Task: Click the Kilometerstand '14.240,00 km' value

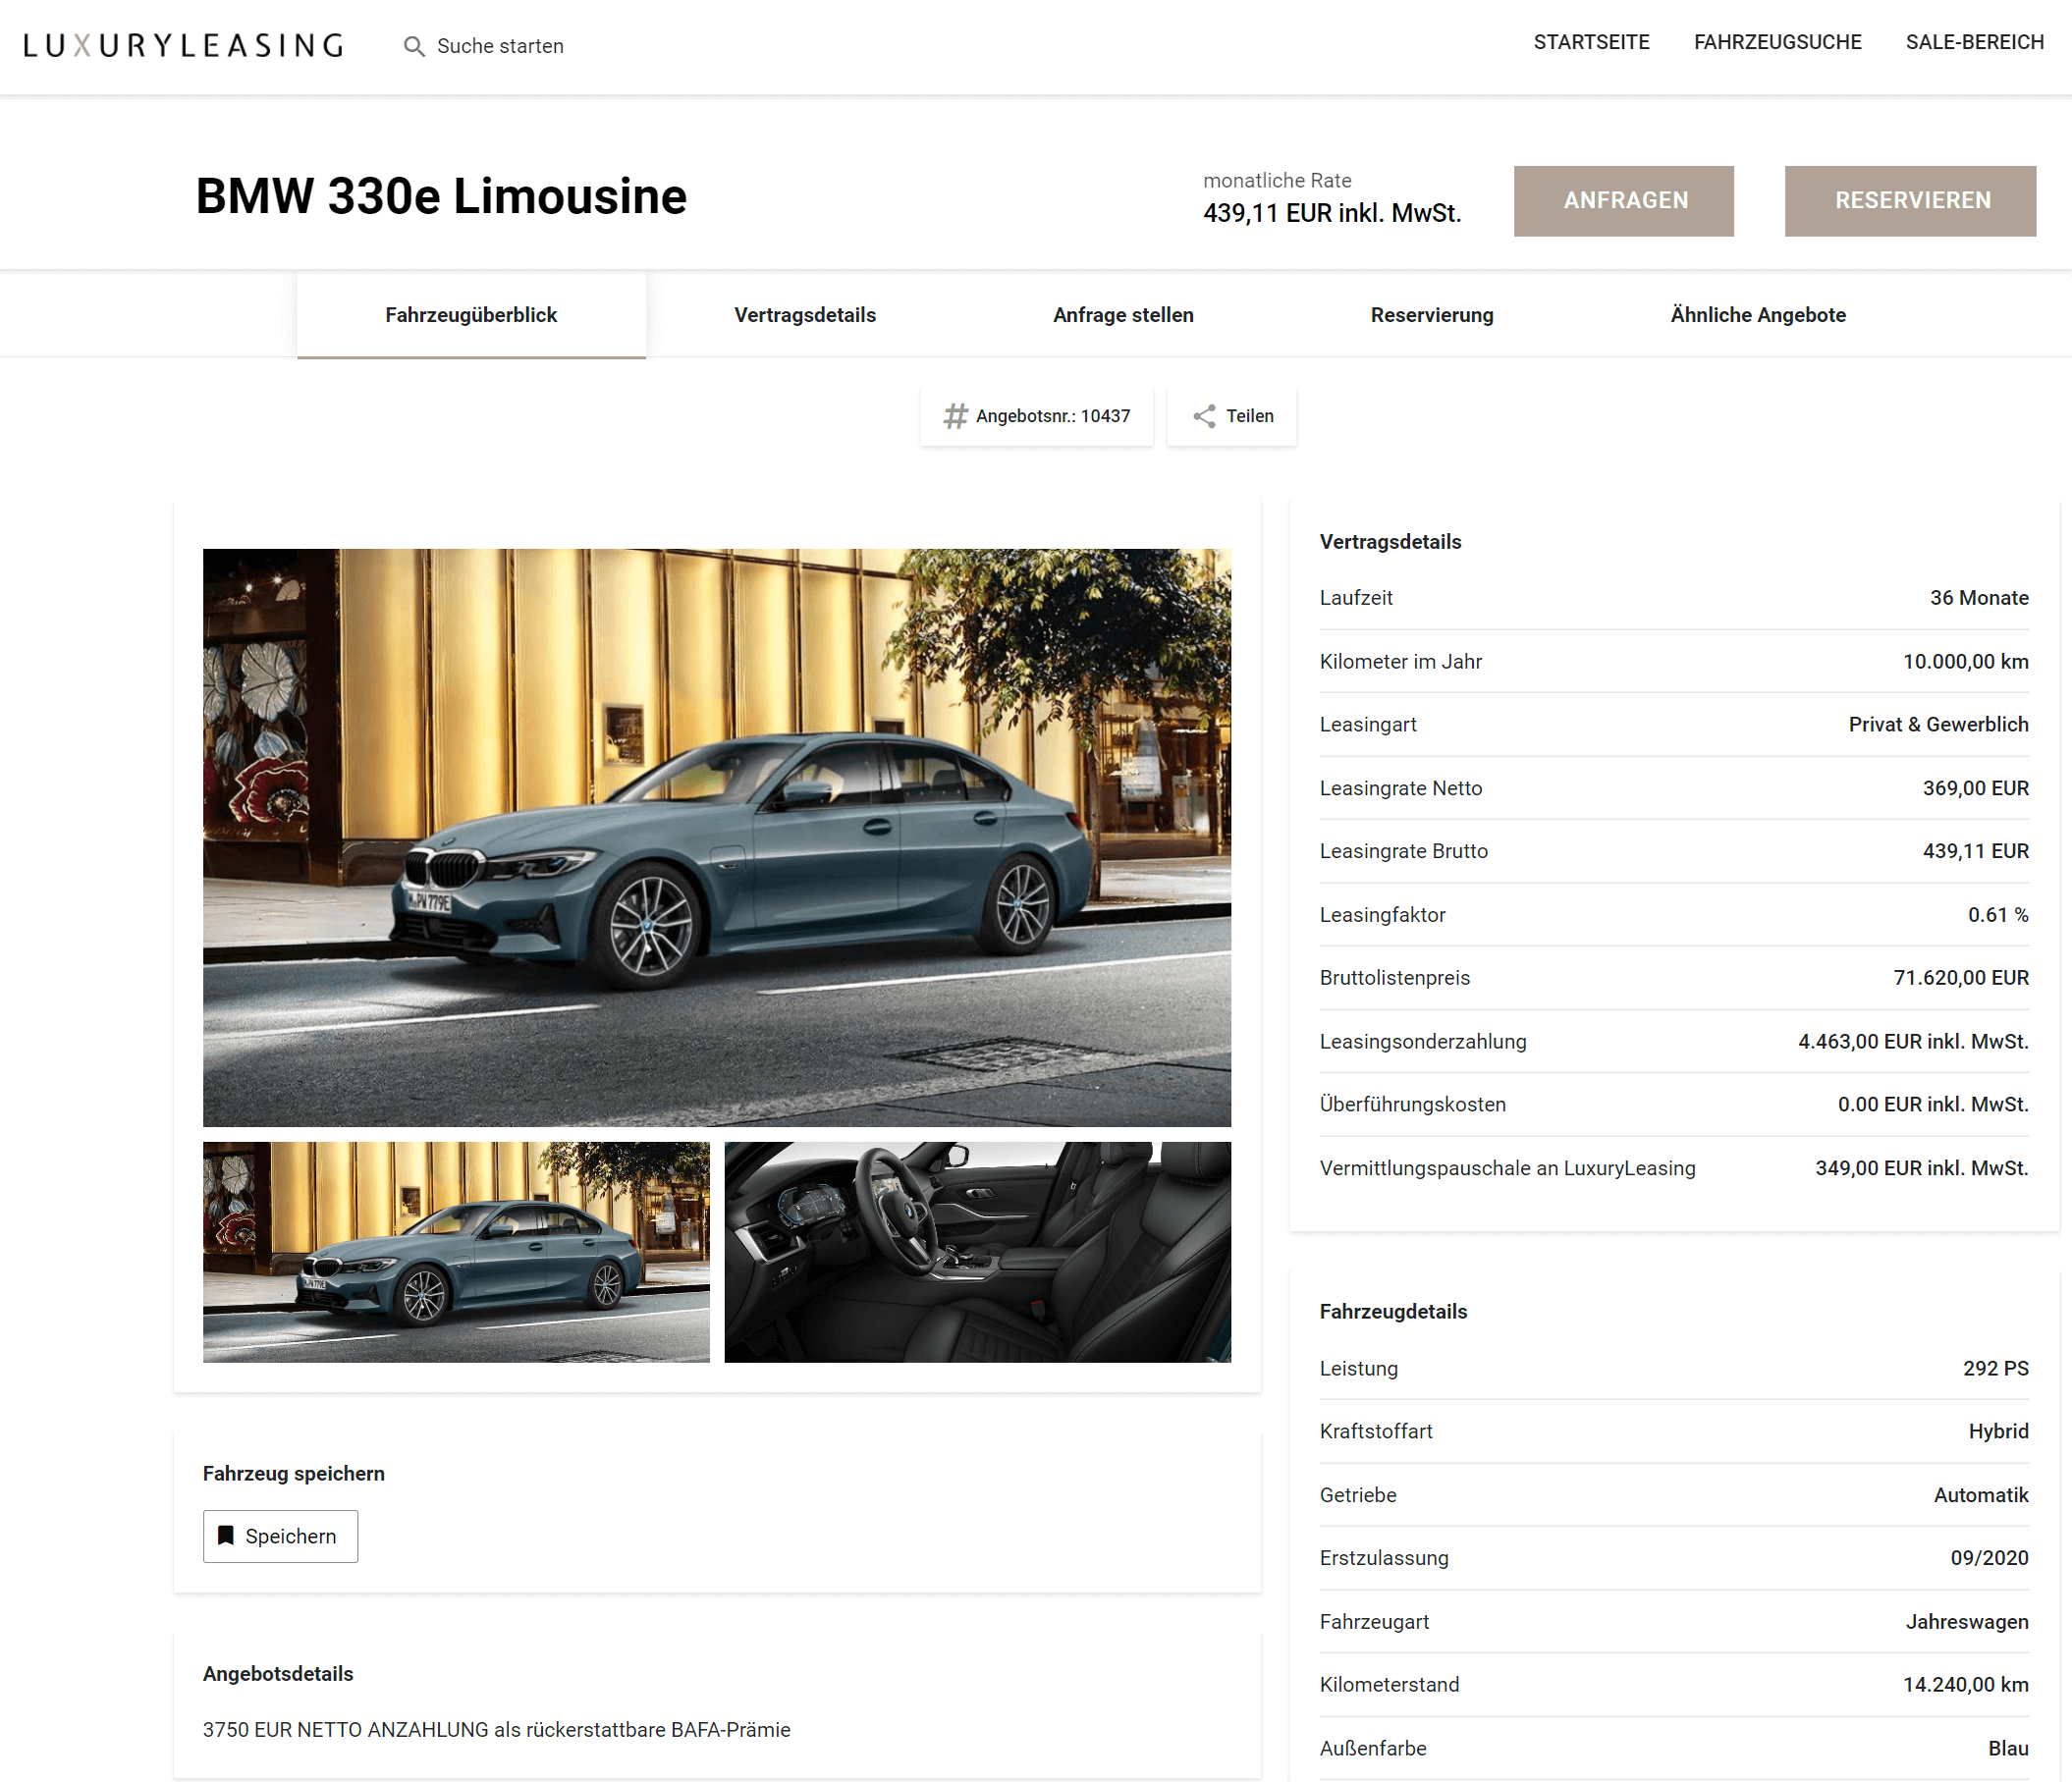Action: (1965, 1685)
